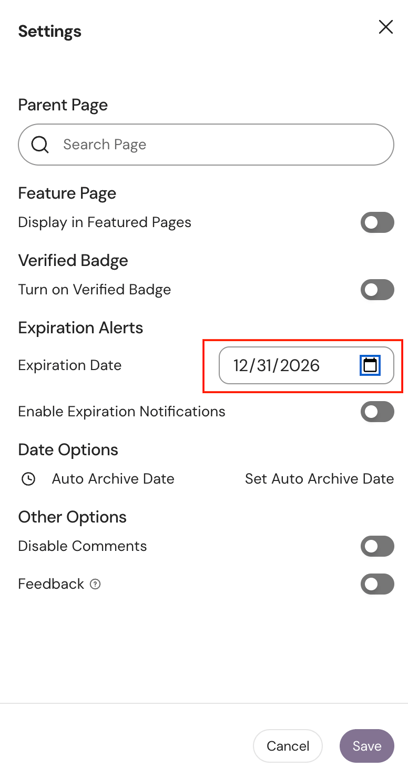408x778 pixels.
Task: Open the calendar picker for Expiration Date
Action: [x=370, y=365]
